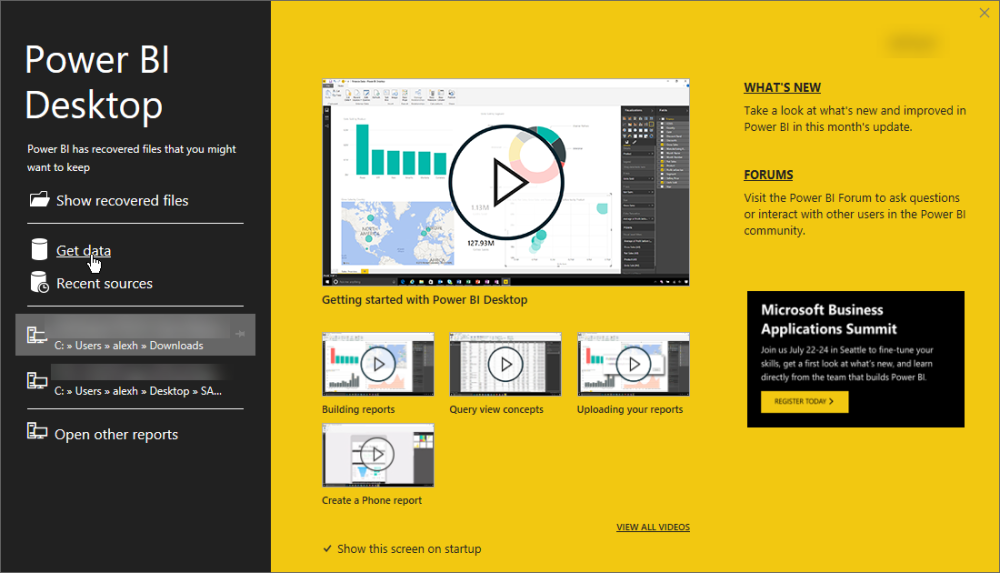This screenshot has height=573, width=1000.
Task: Click the Building reports caption
Action: coord(358,410)
